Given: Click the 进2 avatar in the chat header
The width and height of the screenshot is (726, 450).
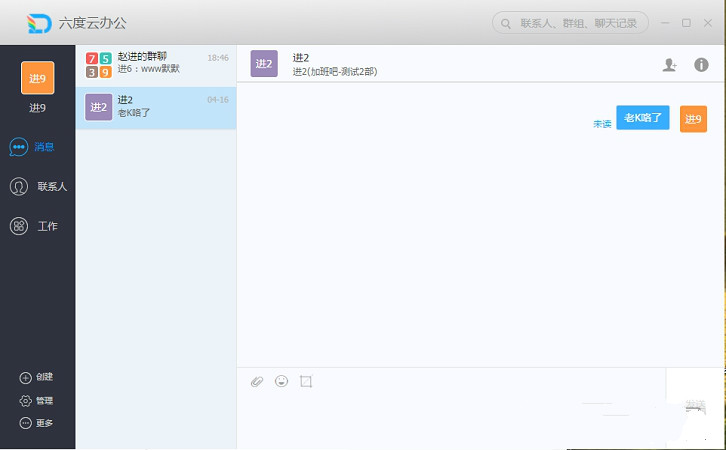Looking at the screenshot, I should pyautogui.click(x=264, y=63).
